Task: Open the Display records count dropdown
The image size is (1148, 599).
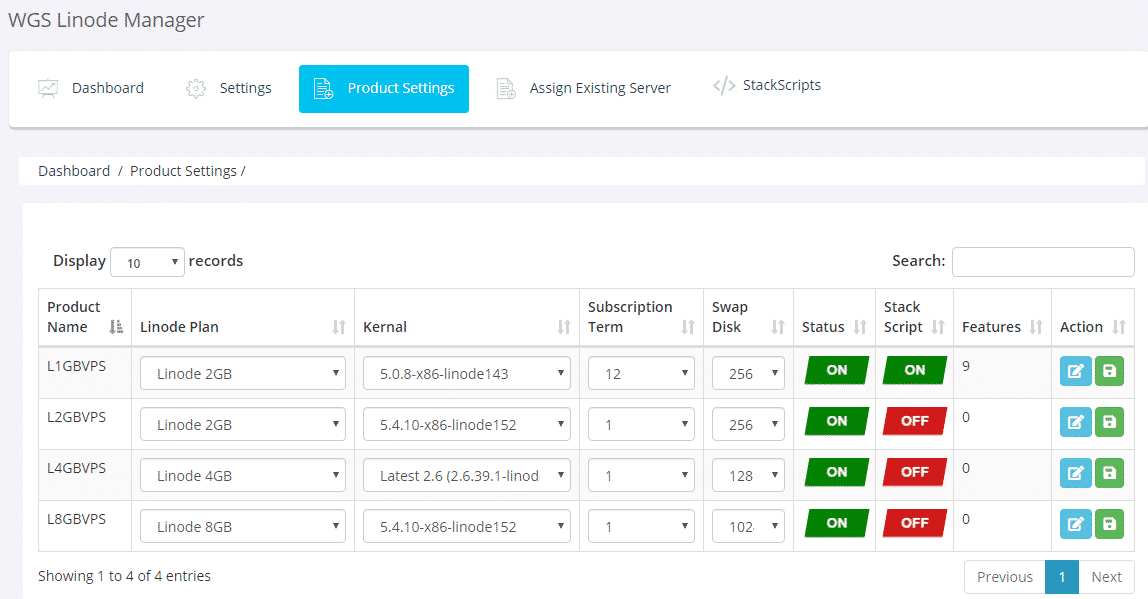Action: [147, 262]
